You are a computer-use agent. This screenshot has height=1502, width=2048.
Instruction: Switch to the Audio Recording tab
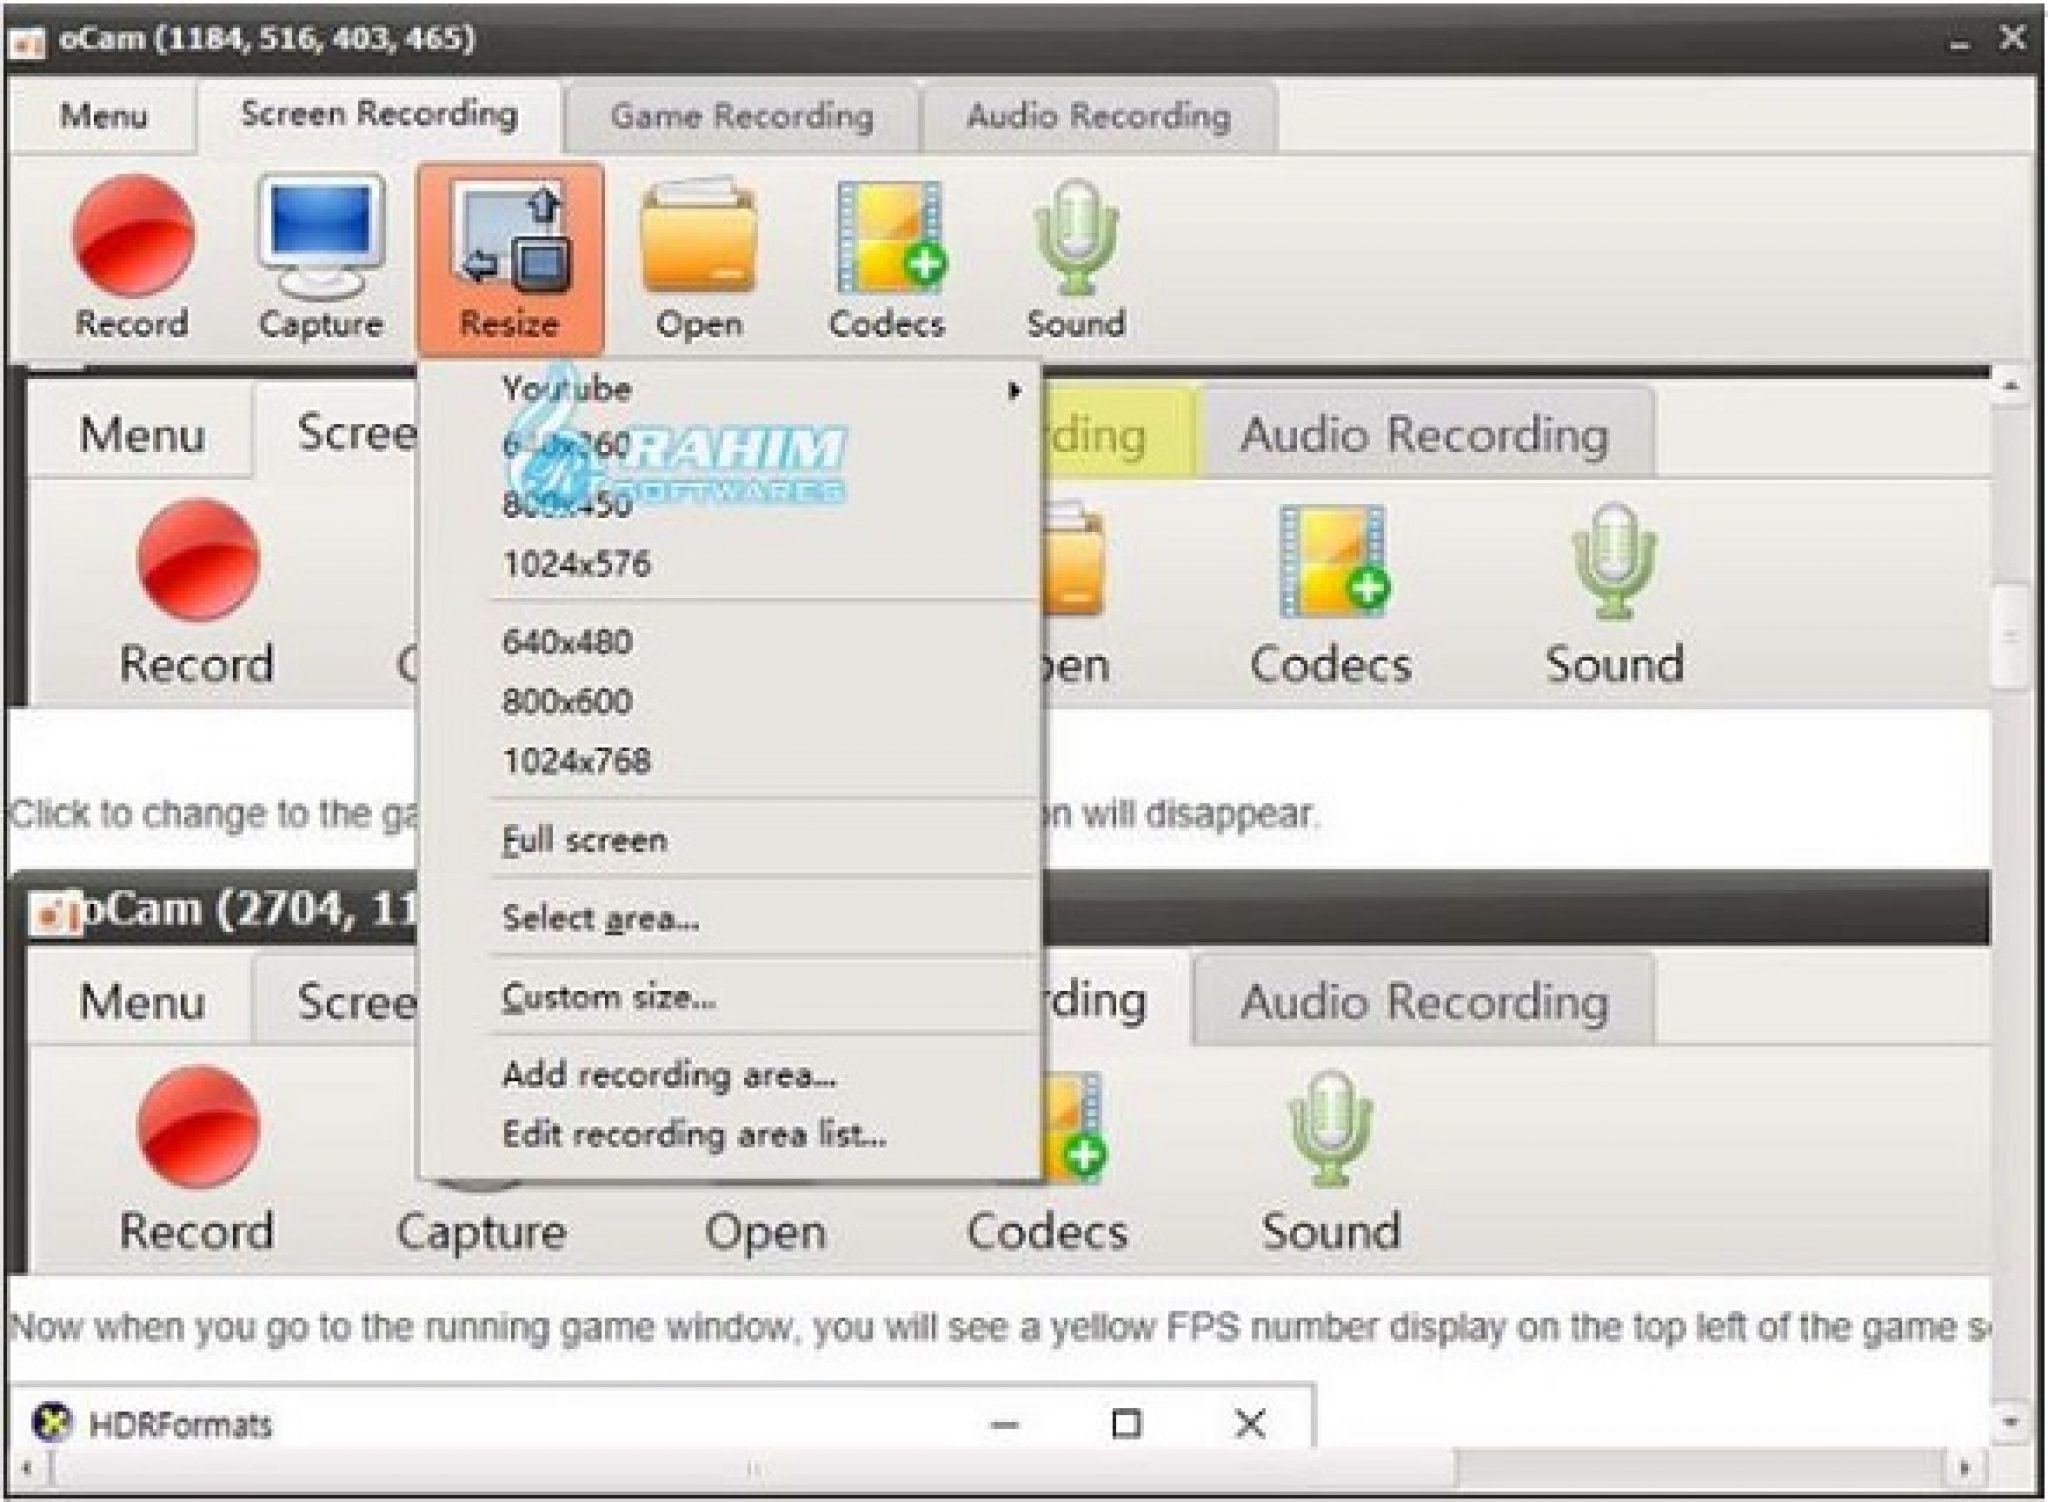click(x=1097, y=116)
